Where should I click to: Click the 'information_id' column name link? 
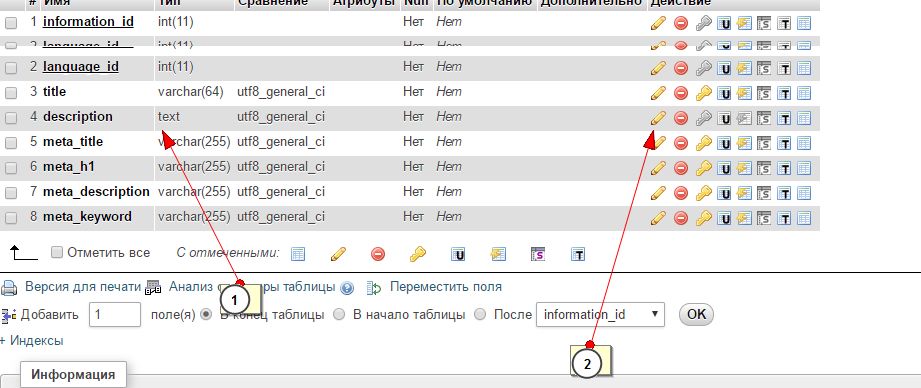[88, 22]
